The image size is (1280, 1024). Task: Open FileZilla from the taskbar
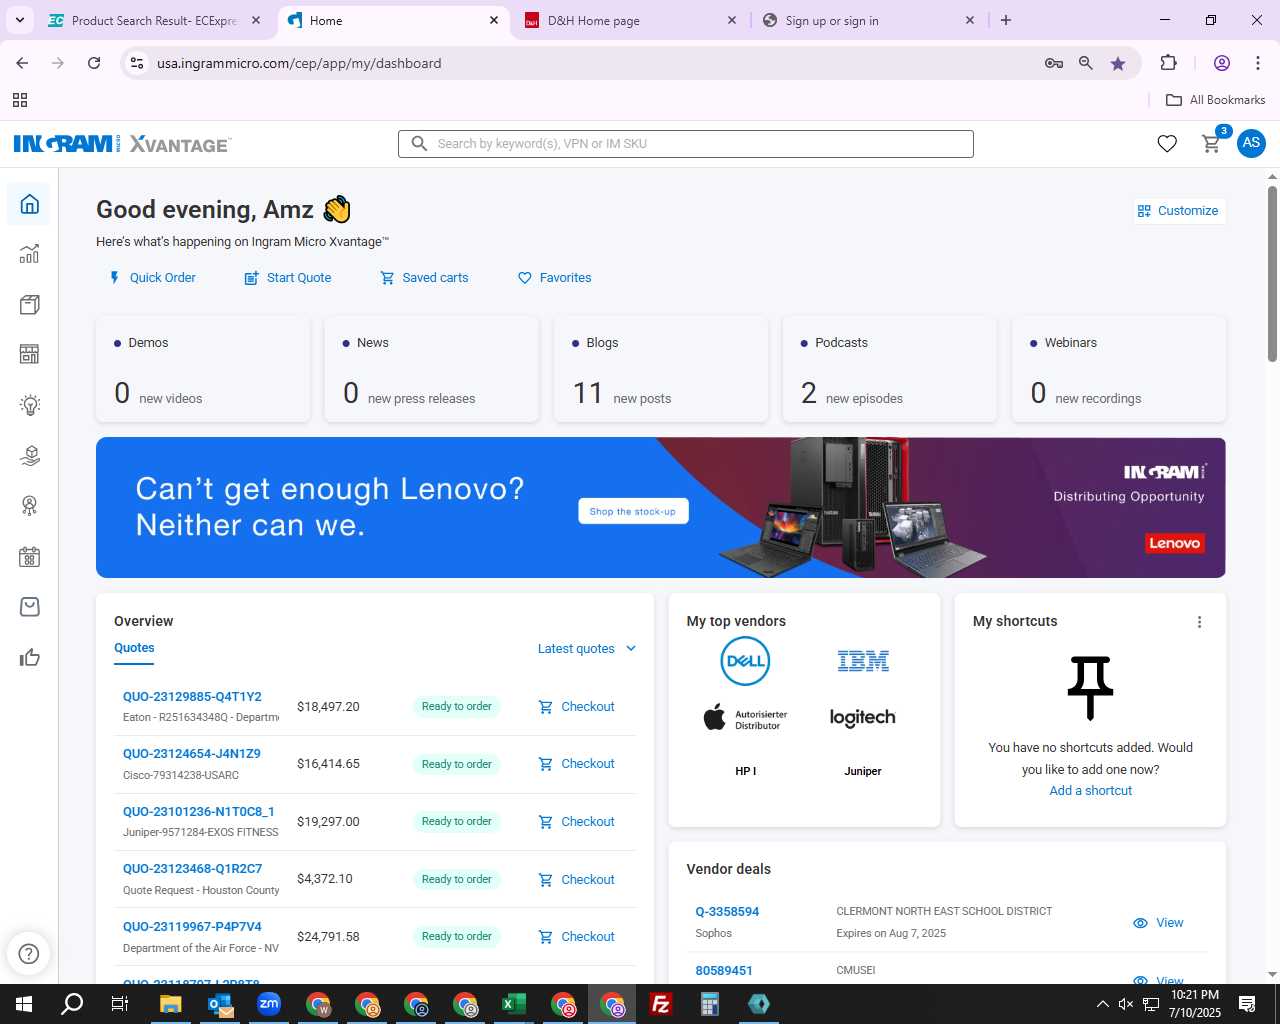coord(661,1004)
